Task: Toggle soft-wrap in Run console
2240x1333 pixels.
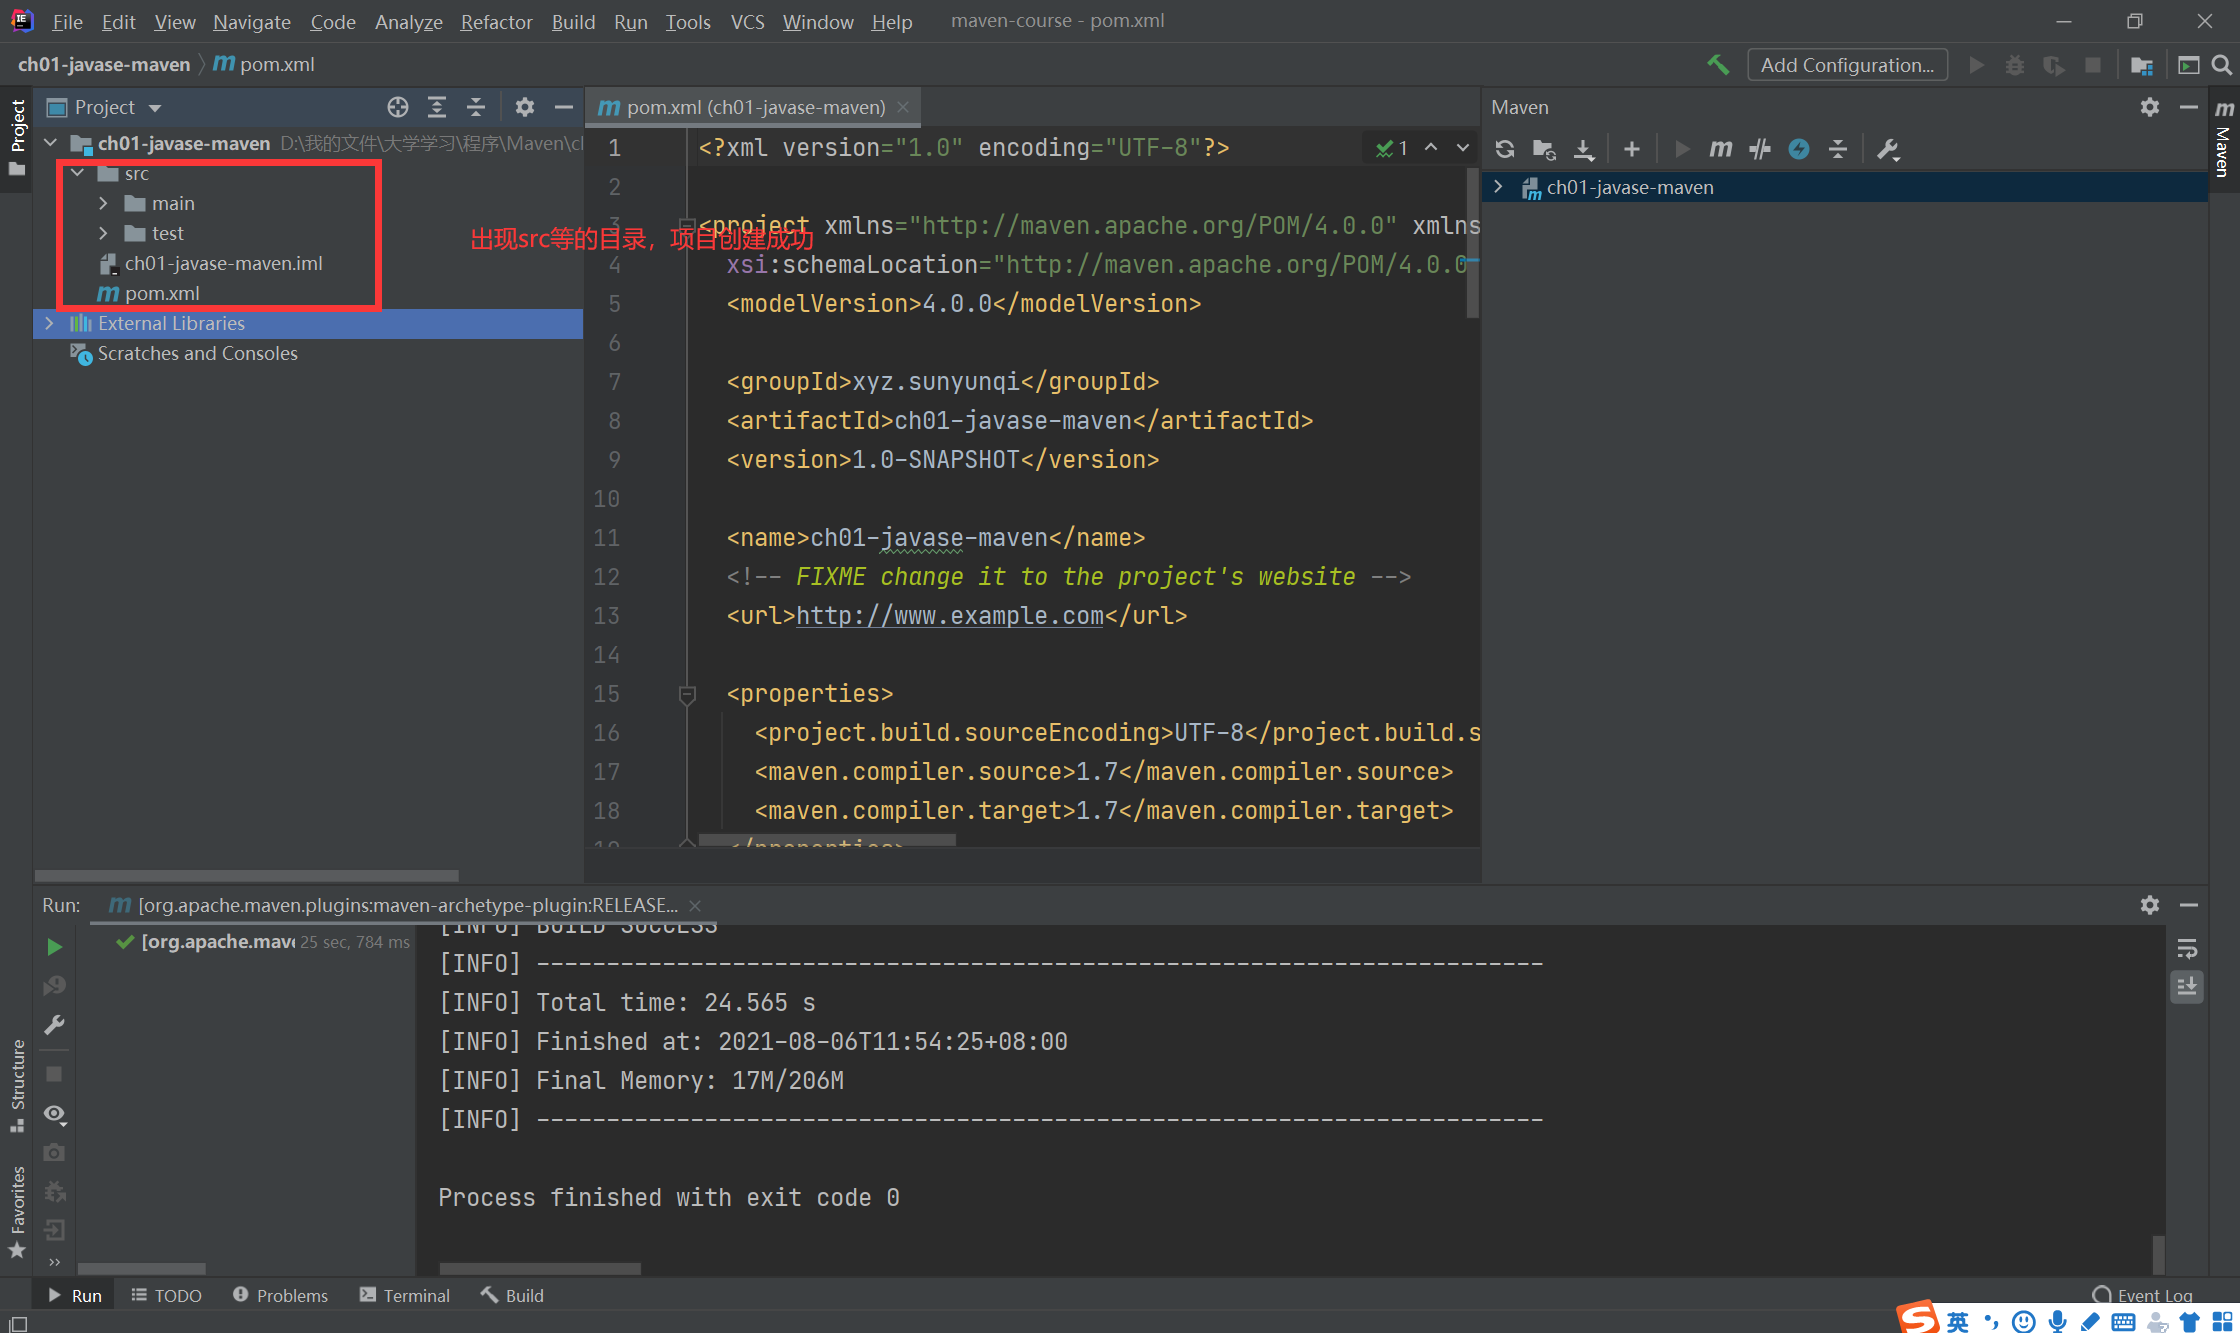Action: [x=2187, y=948]
